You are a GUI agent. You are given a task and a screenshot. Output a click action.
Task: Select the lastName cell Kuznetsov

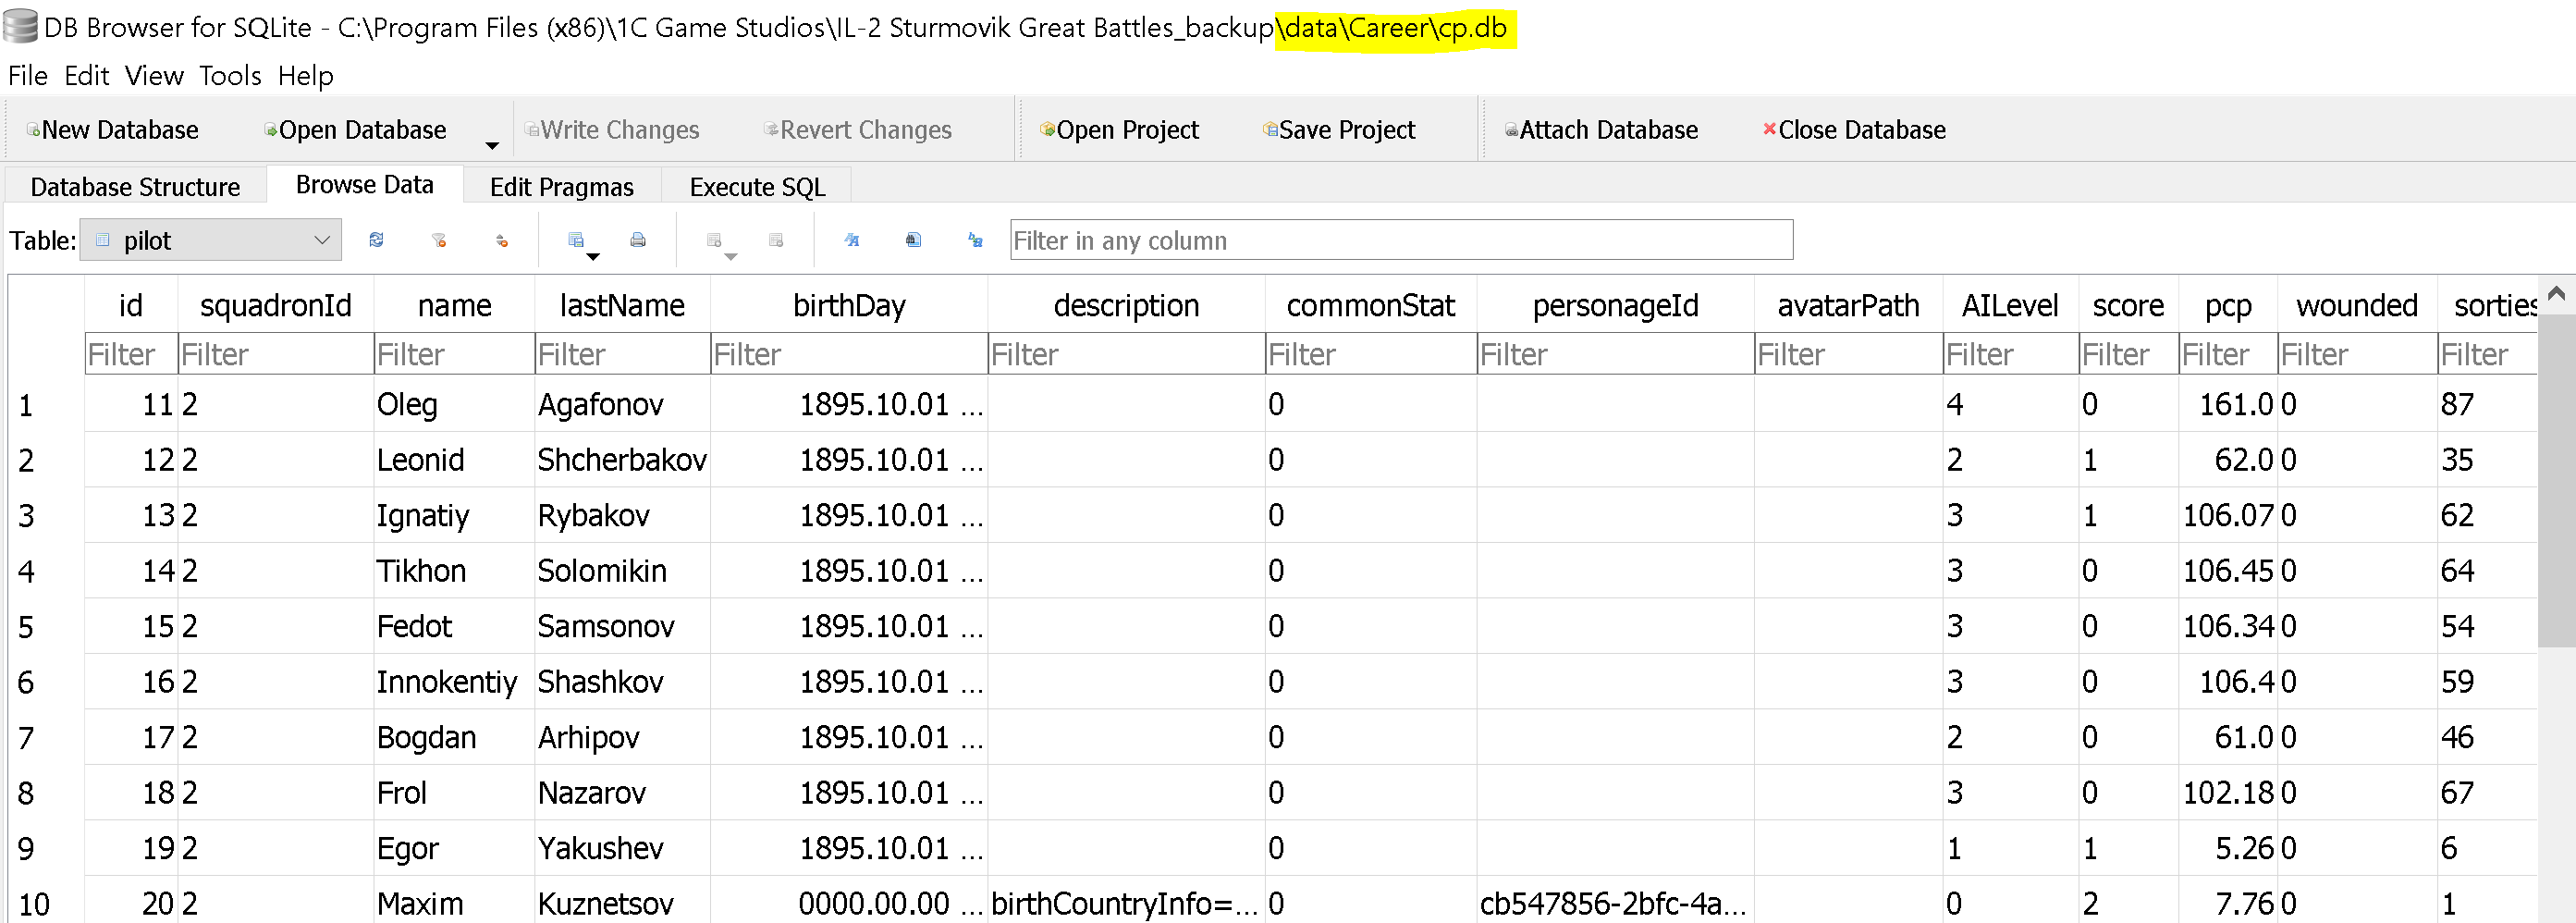pos(622,904)
